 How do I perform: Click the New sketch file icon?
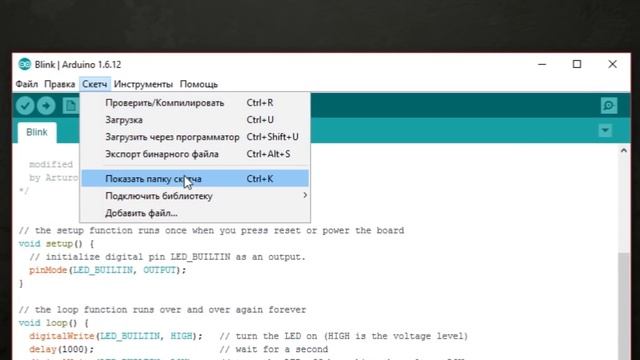(71, 106)
